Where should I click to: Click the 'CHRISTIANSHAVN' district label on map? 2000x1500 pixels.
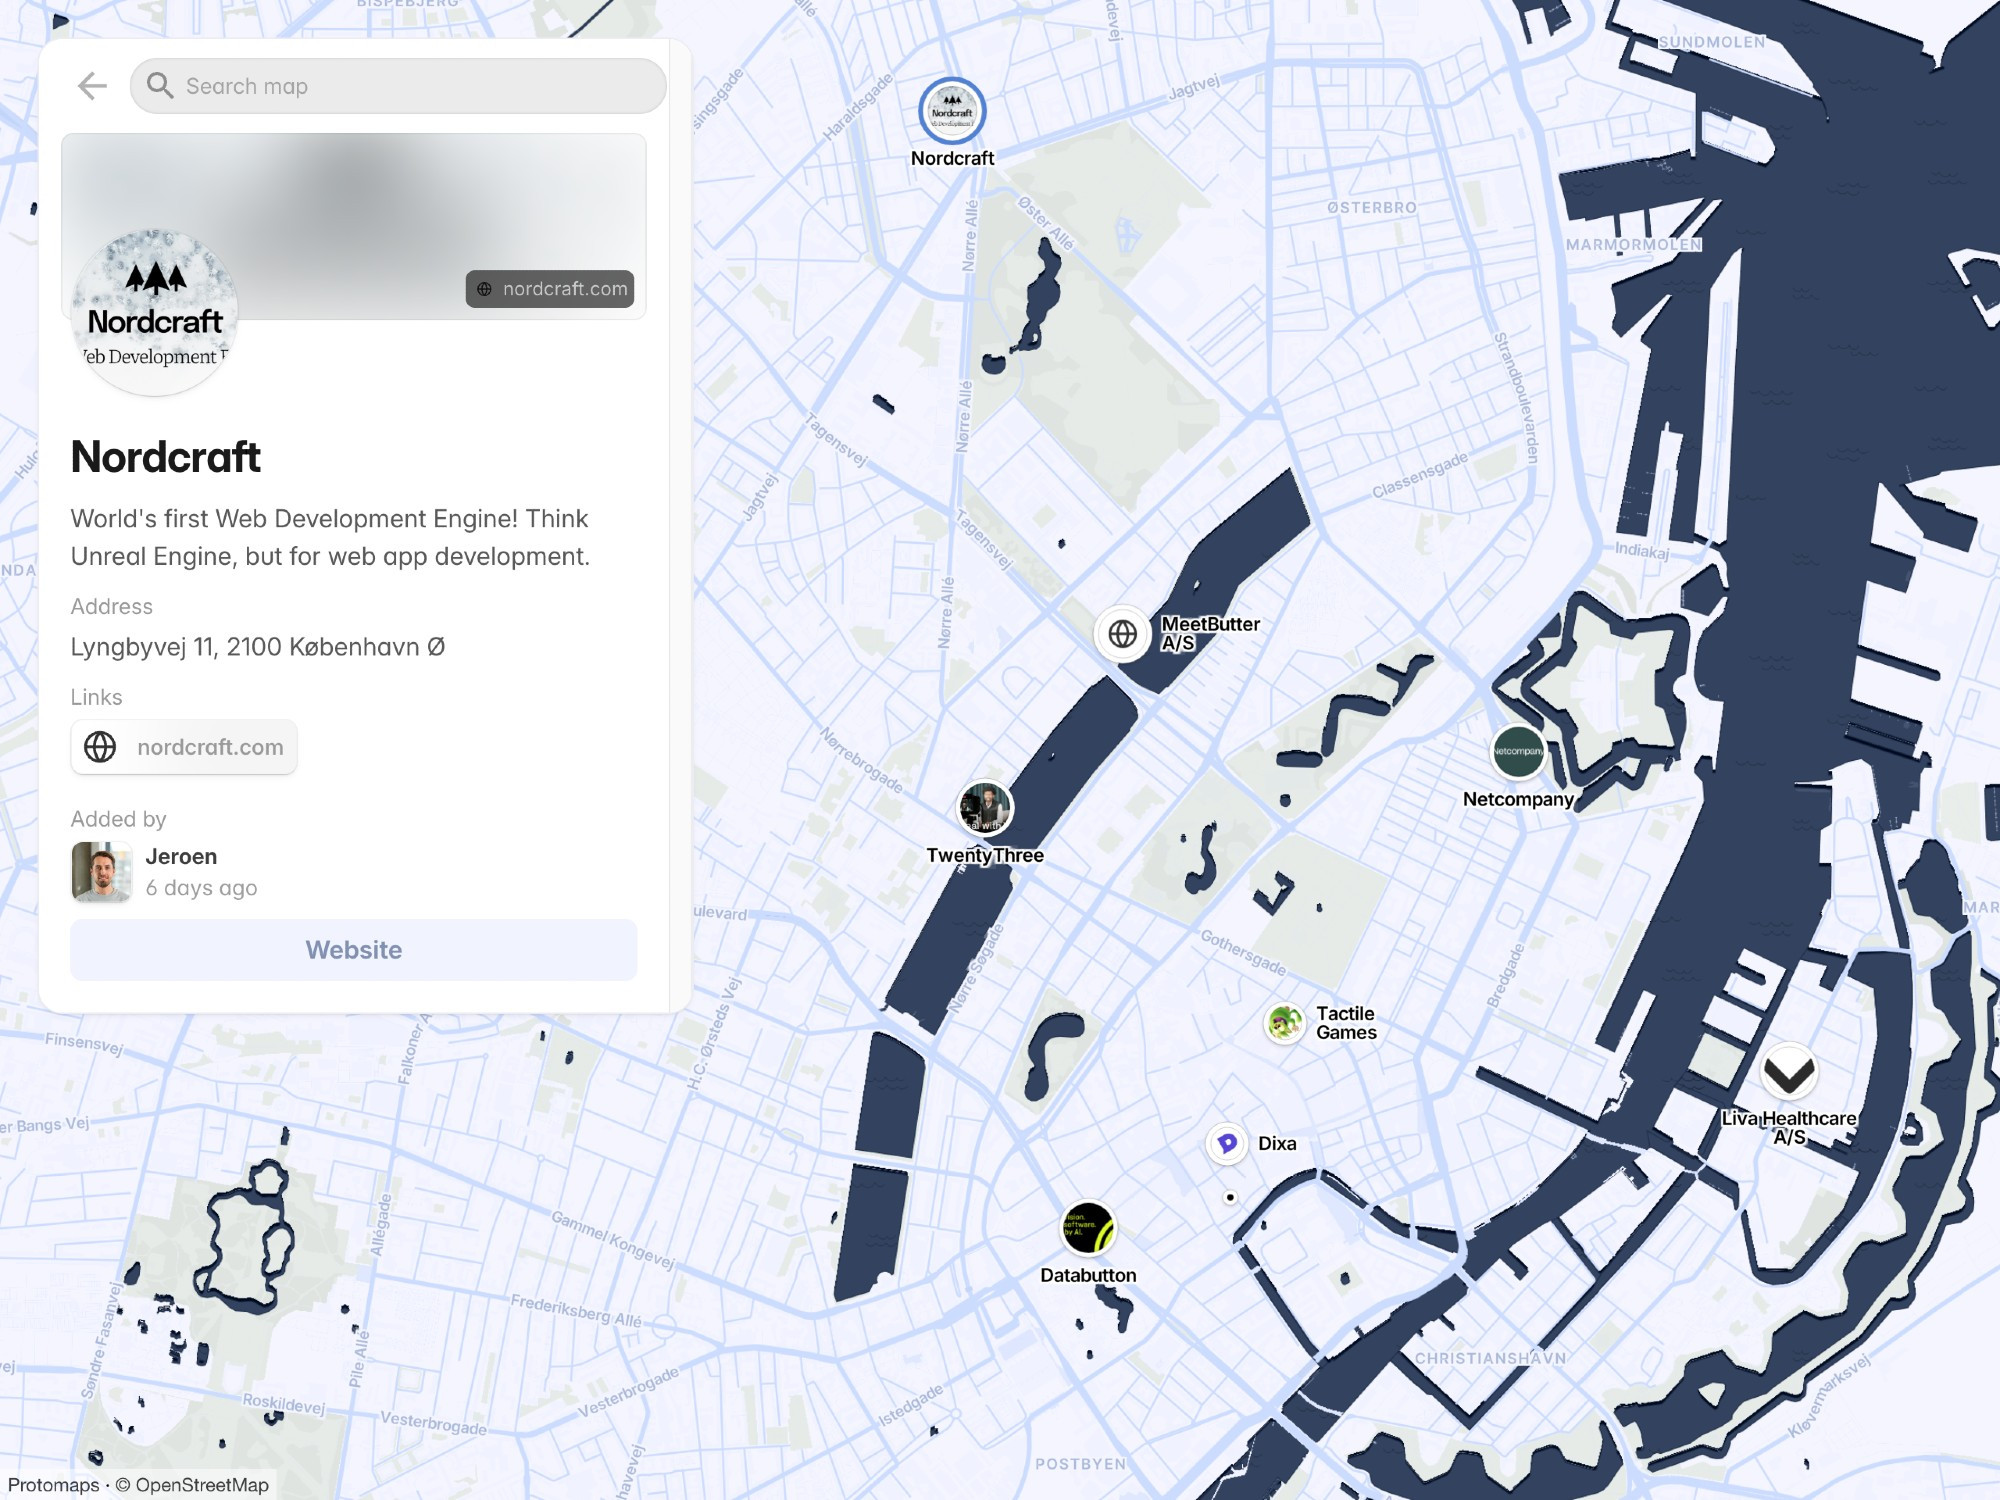[x=1490, y=1358]
